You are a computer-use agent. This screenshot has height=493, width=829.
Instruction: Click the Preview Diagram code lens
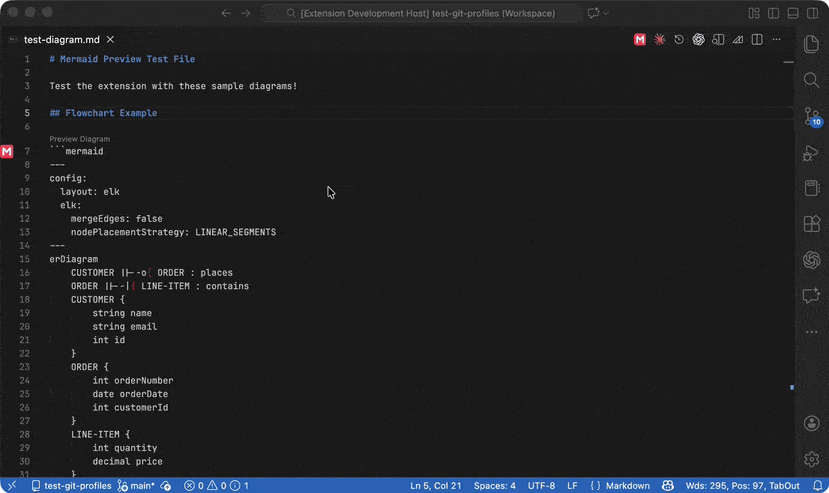pos(80,139)
